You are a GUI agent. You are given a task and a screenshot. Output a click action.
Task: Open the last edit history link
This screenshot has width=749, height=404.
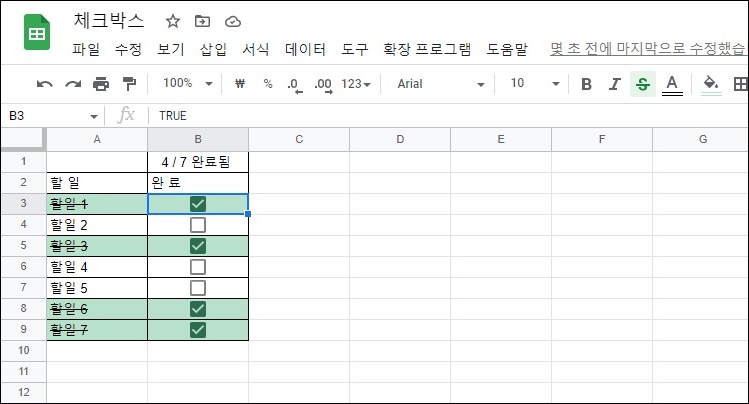[648, 49]
